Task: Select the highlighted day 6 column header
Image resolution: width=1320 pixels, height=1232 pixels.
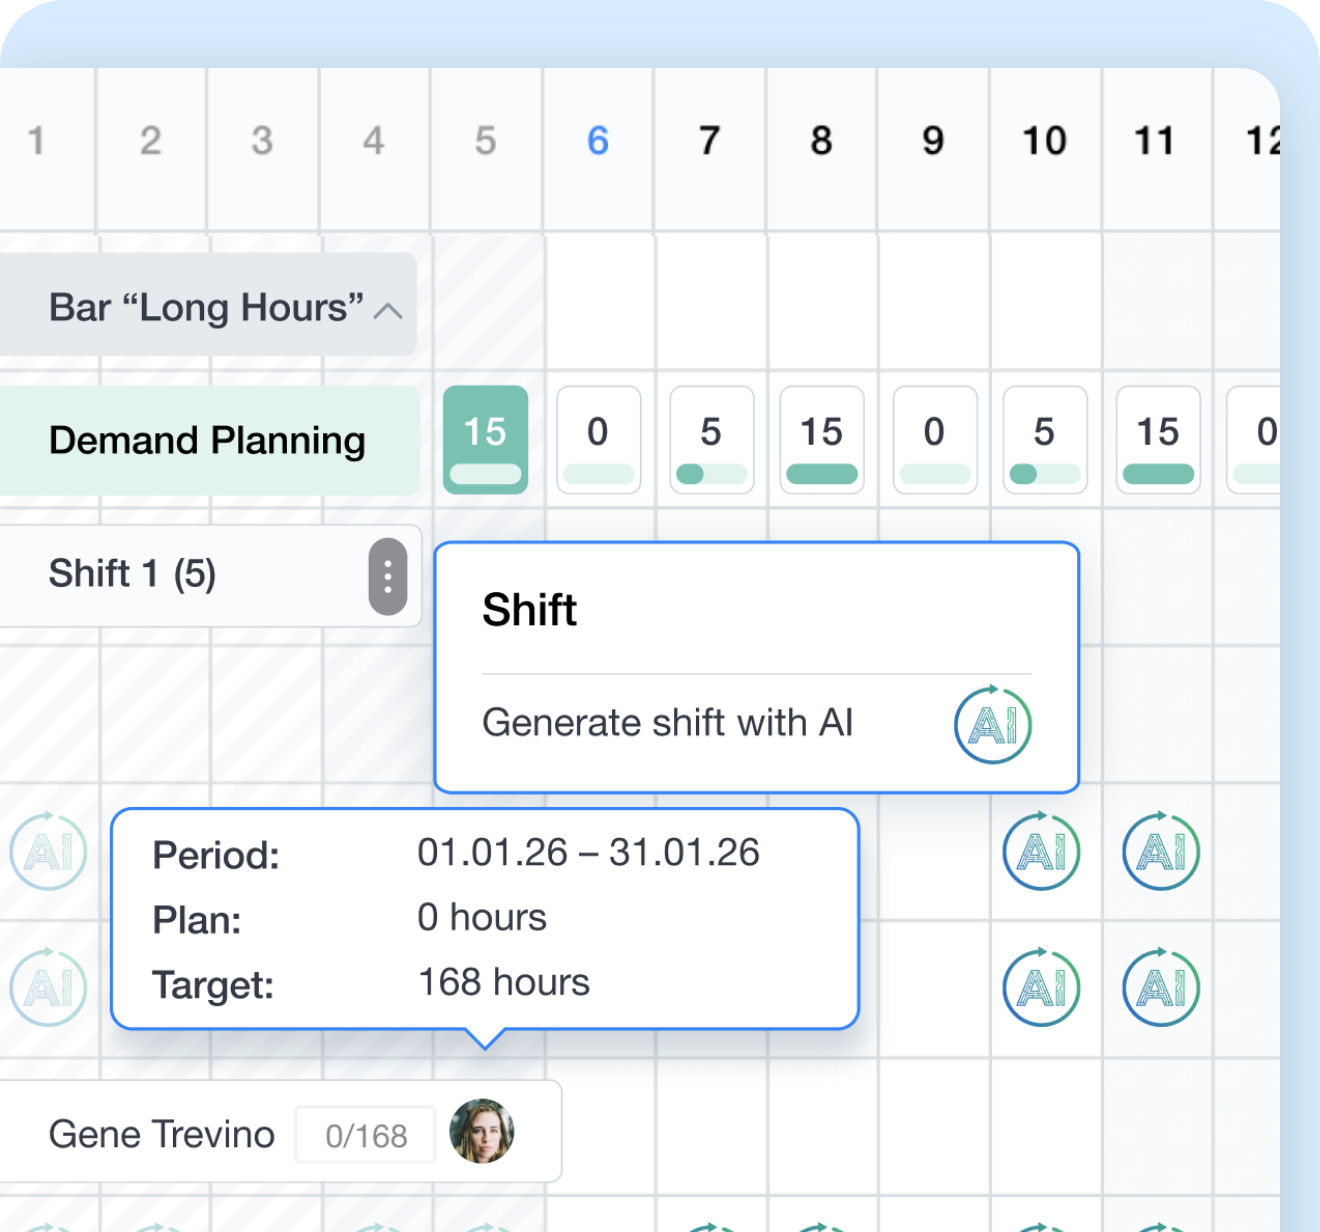Action: pyautogui.click(x=597, y=141)
